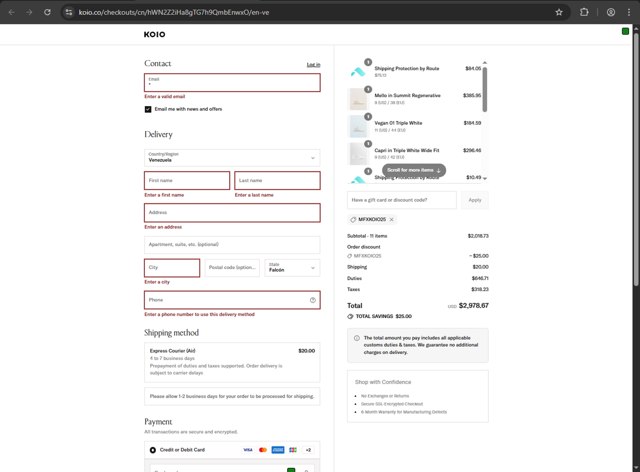
Task: Click the Shop with Confidence heading
Action: (383, 382)
